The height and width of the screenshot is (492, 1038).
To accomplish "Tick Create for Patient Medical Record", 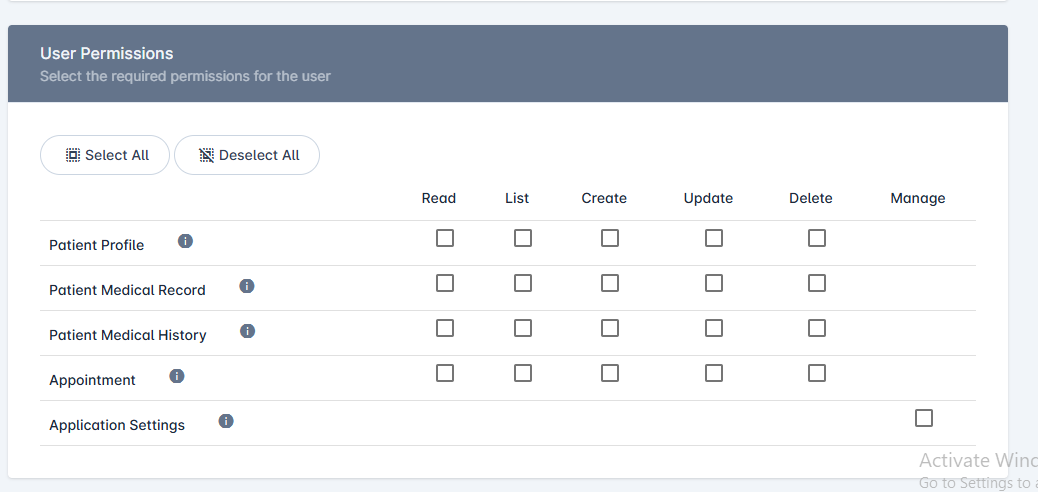I will click(x=610, y=283).
